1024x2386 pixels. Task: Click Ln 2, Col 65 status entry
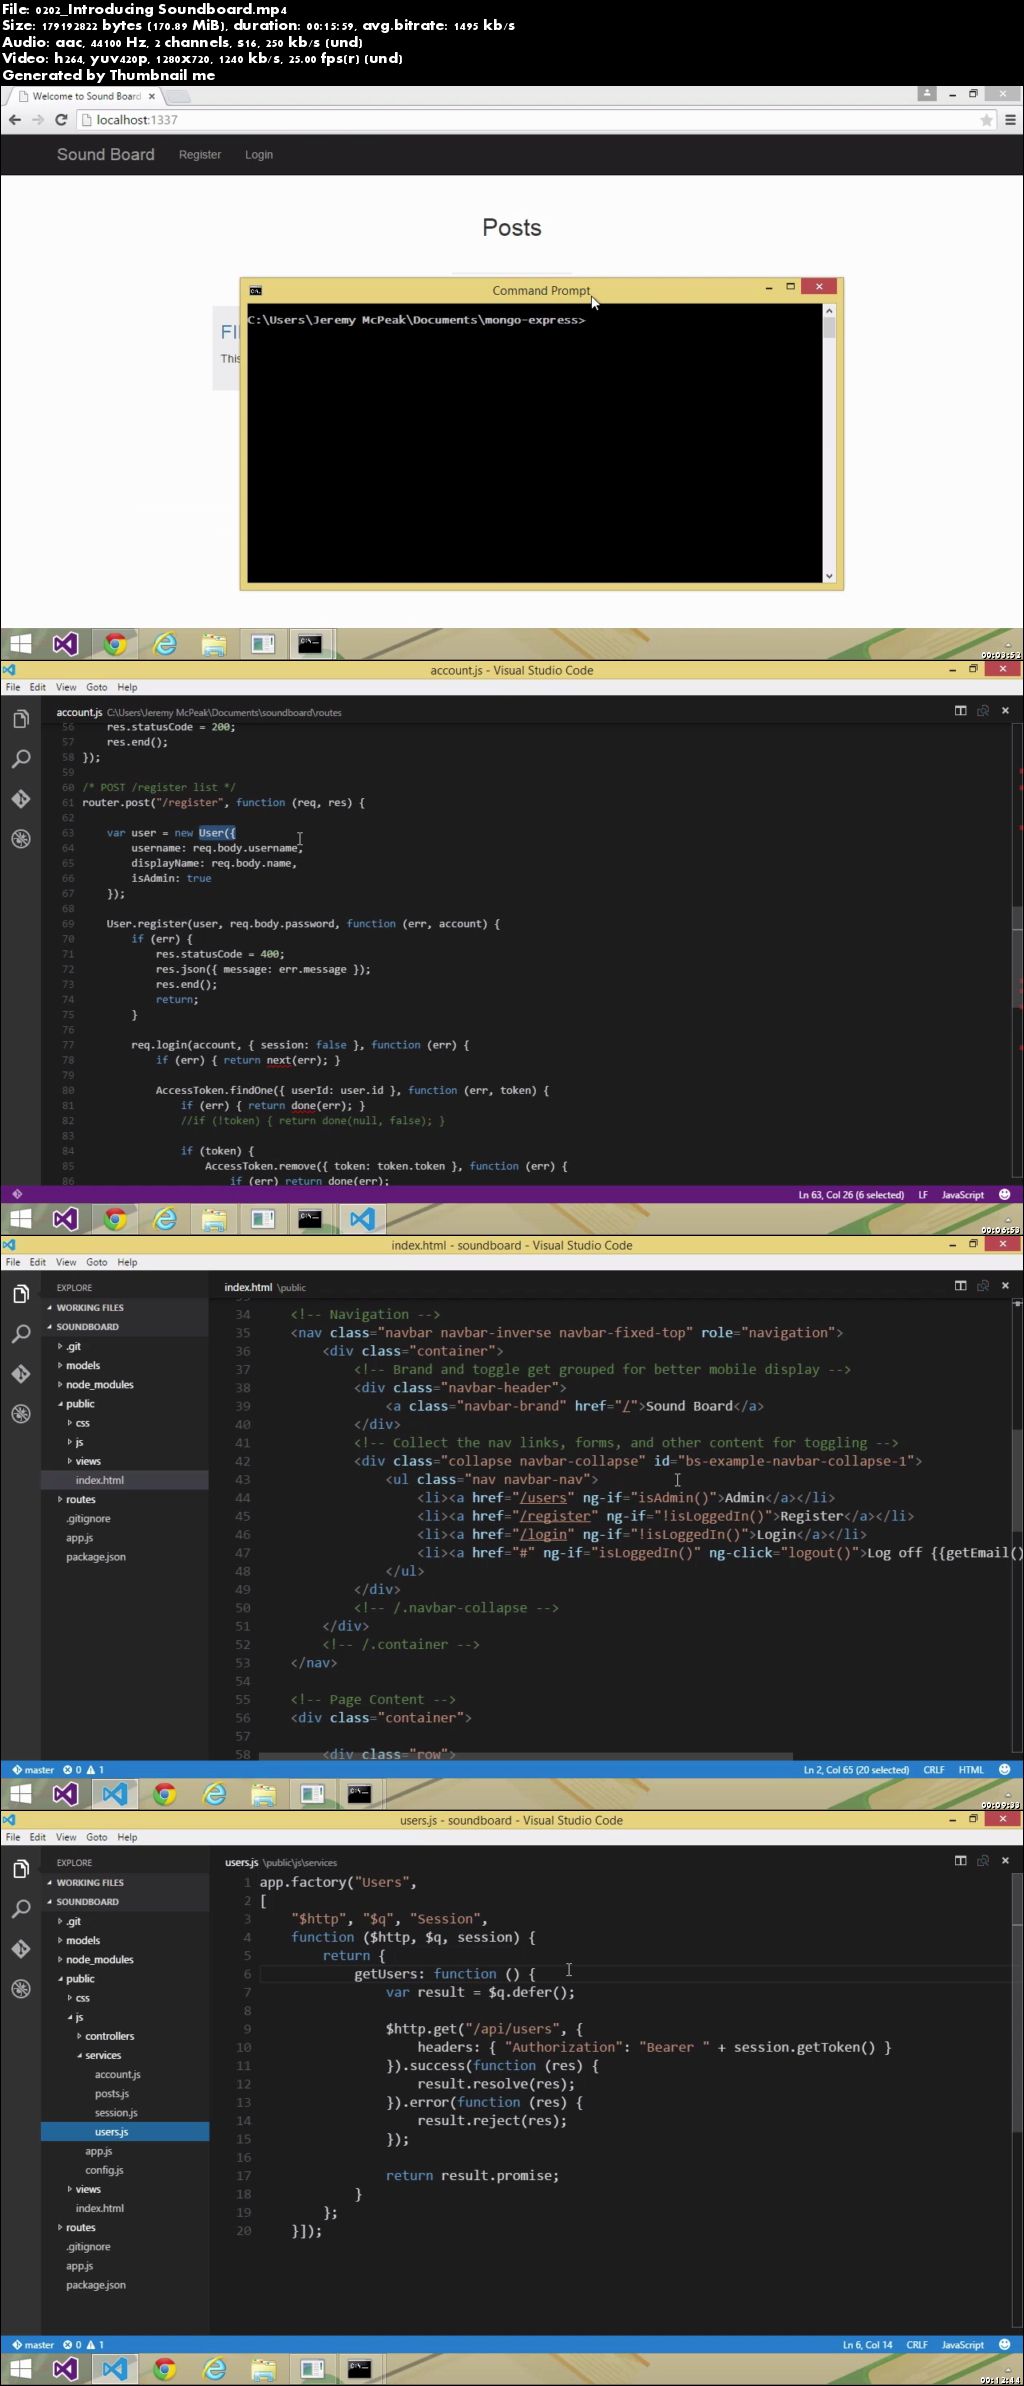coord(856,1770)
